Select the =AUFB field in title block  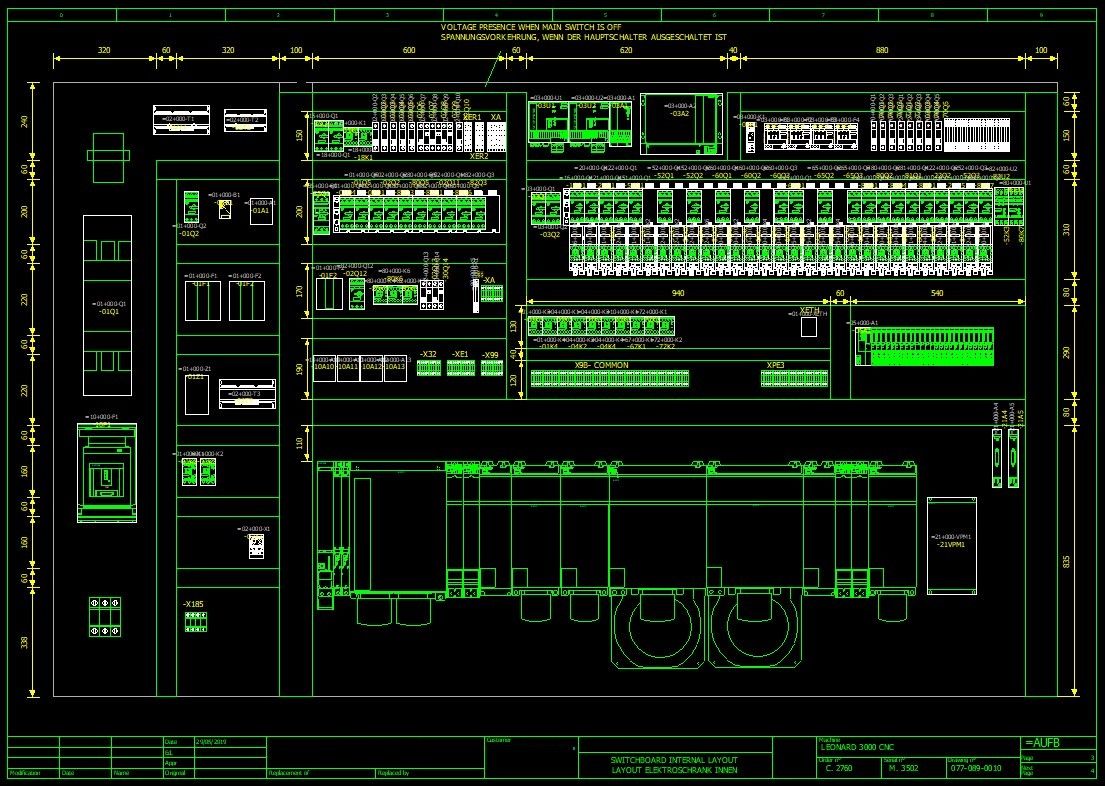point(1042,743)
